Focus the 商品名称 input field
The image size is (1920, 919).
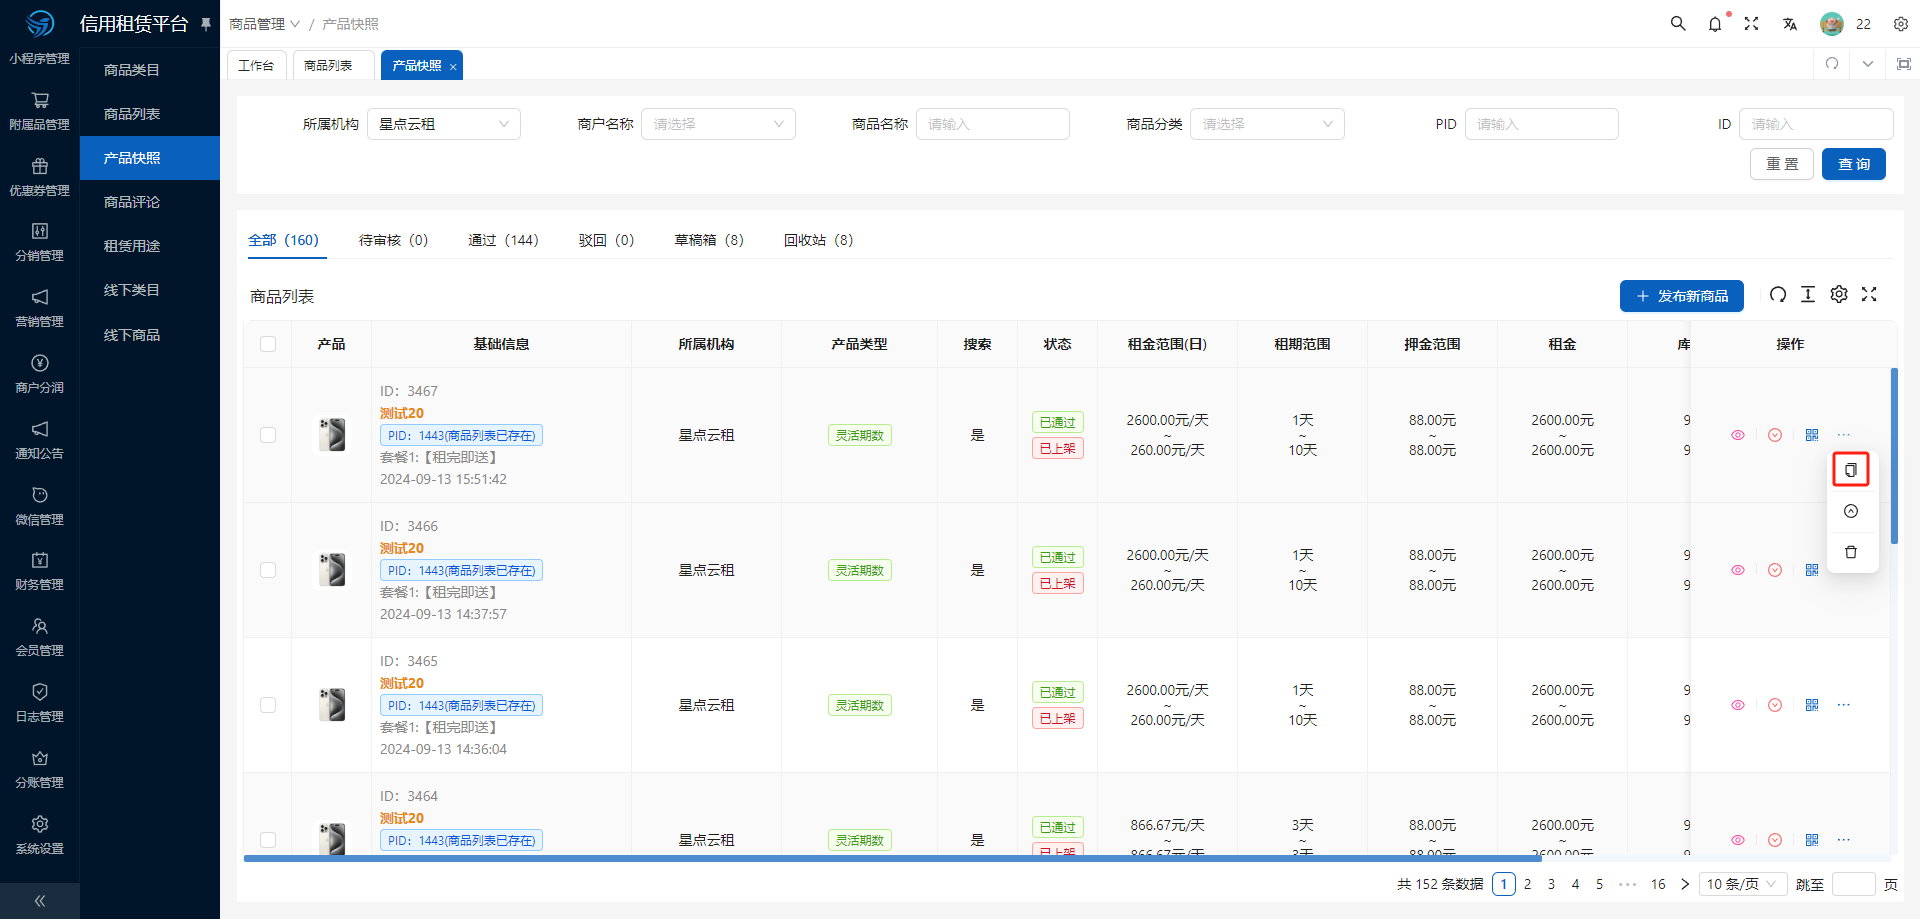click(993, 124)
